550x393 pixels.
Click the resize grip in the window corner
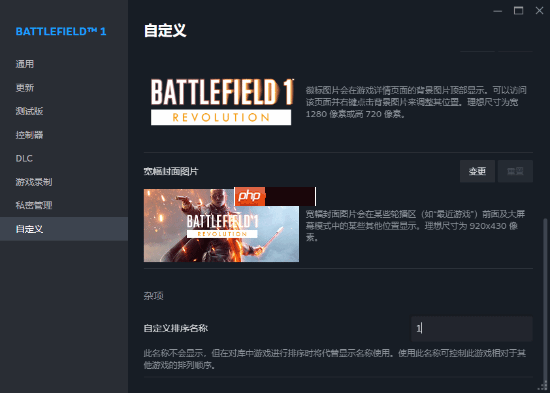pos(545,388)
